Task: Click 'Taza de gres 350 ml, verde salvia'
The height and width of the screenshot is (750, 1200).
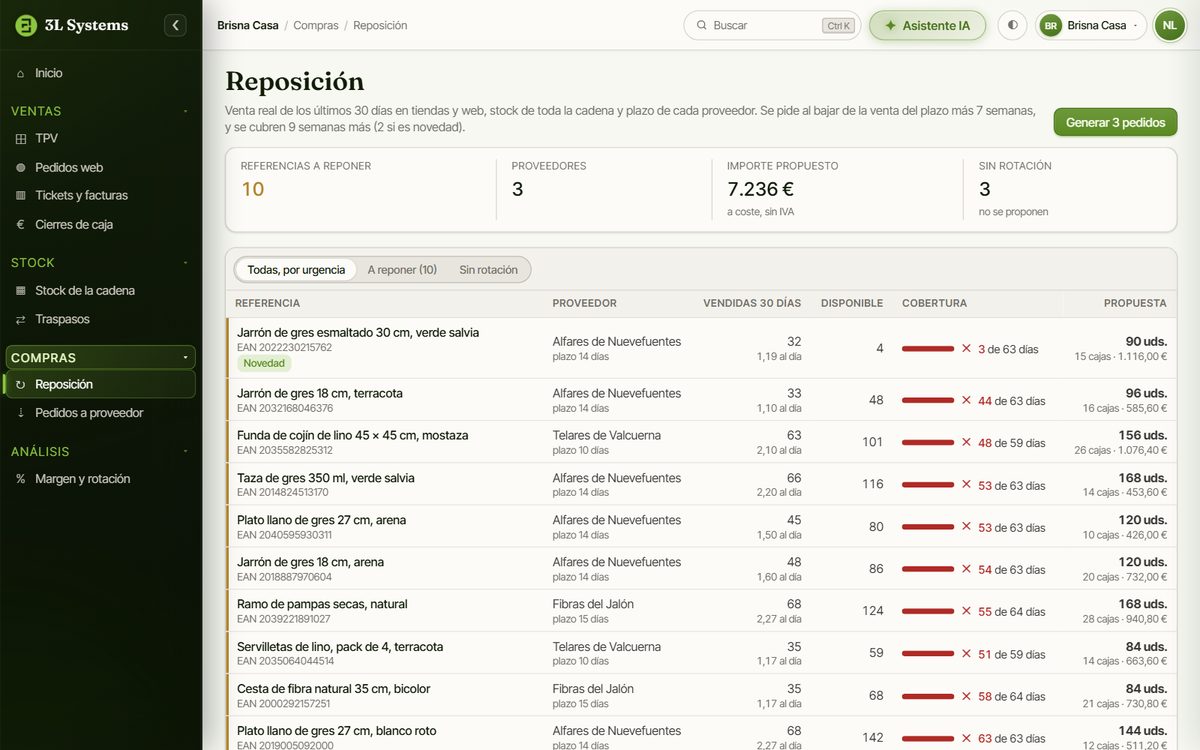Action: (x=326, y=478)
